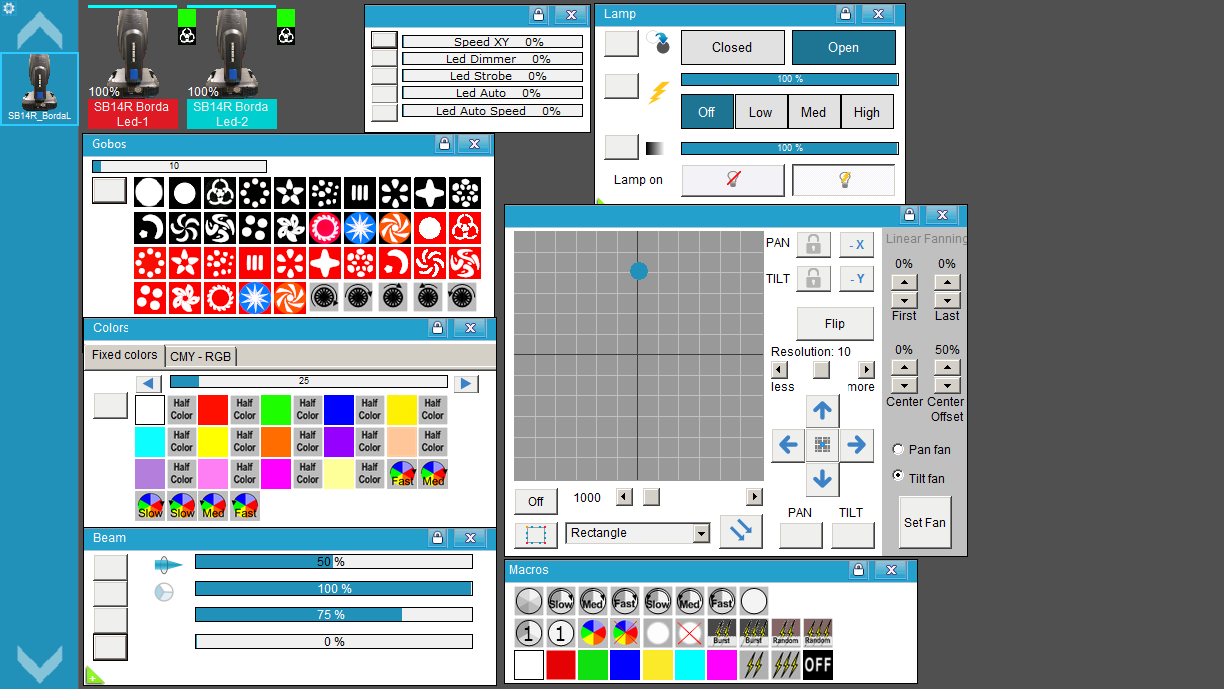Click the -Y invert tilt button
Image resolution: width=1224 pixels, height=689 pixels.
tap(856, 279)
